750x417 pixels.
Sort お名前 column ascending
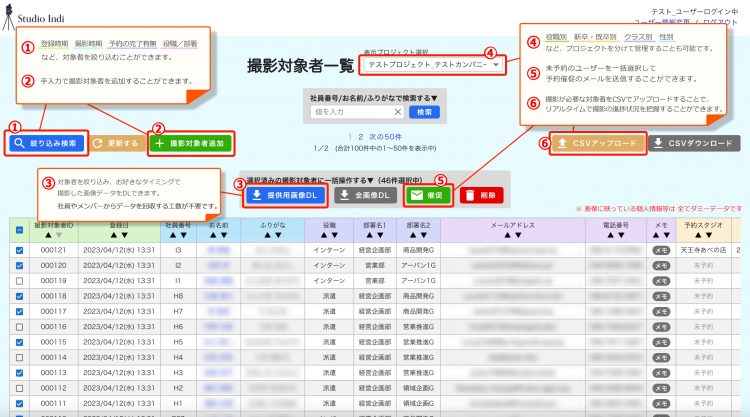coord(213,235)
